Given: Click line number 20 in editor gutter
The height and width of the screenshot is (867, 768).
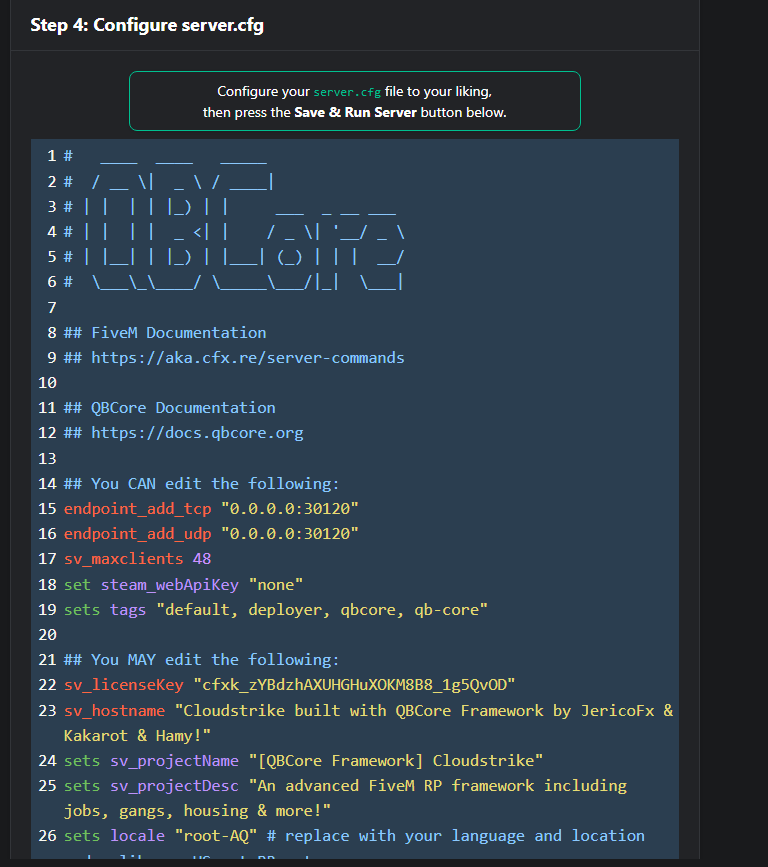Looking at the screenshot, I should (x=48, y=635).
